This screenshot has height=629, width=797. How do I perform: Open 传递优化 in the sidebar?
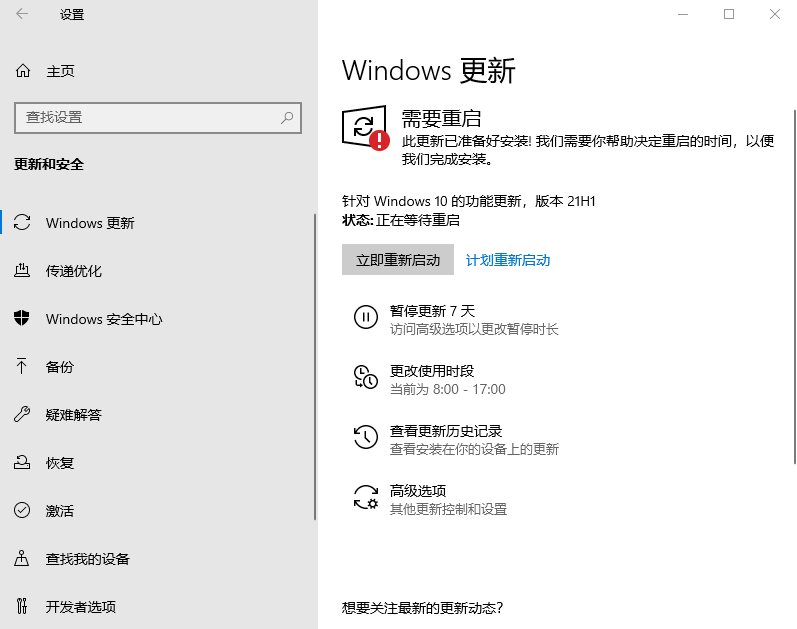[74, 271]
